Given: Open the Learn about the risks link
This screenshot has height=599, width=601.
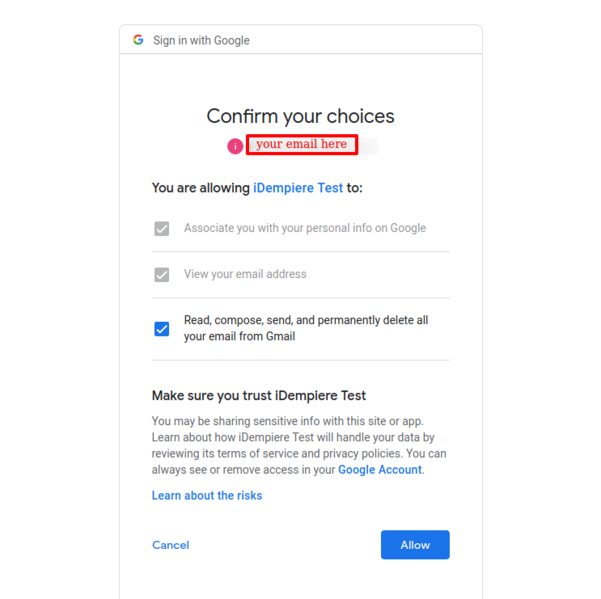Looking at the screenshot, I should click(x=207, y=495).
